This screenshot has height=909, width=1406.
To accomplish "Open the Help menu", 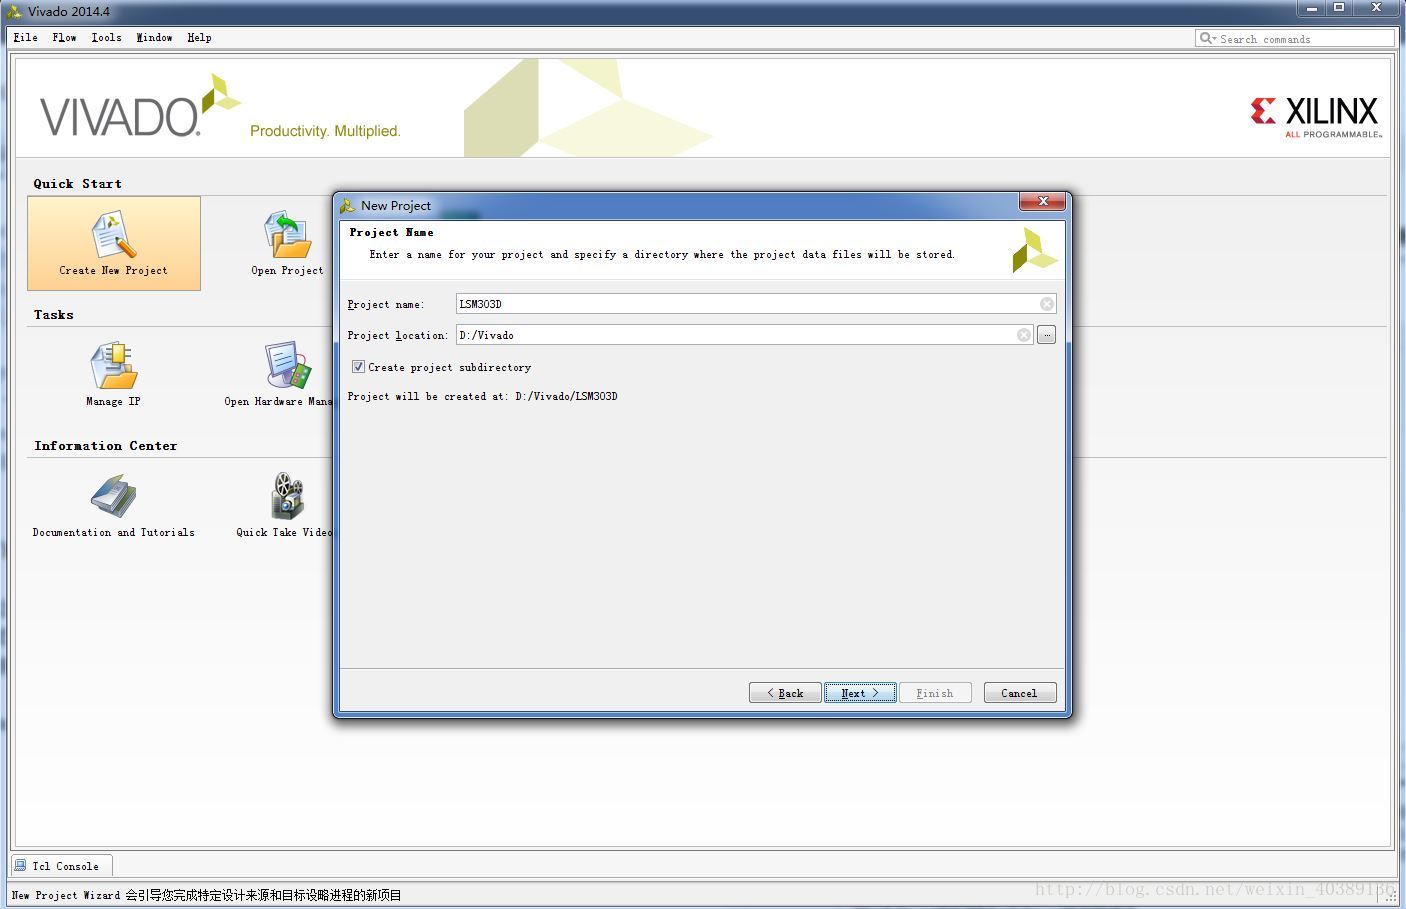I will click(199, 38).
